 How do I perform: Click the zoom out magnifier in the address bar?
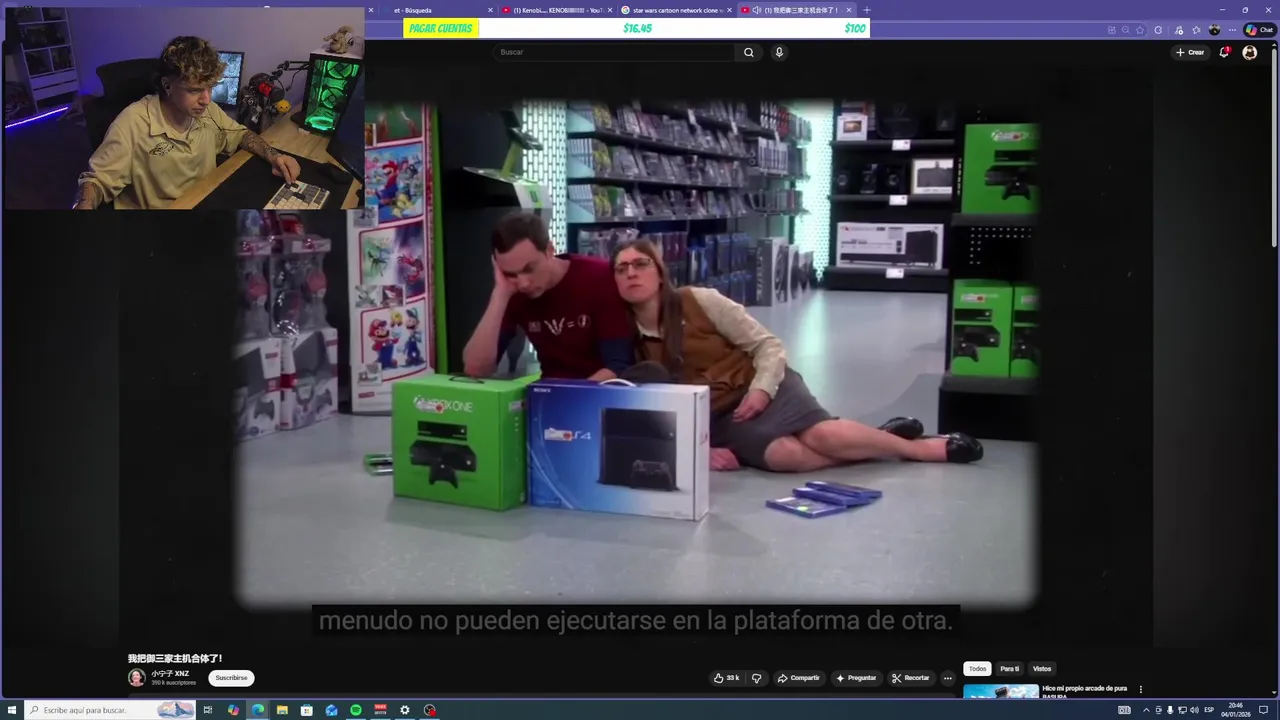(x=1126, y=30)
